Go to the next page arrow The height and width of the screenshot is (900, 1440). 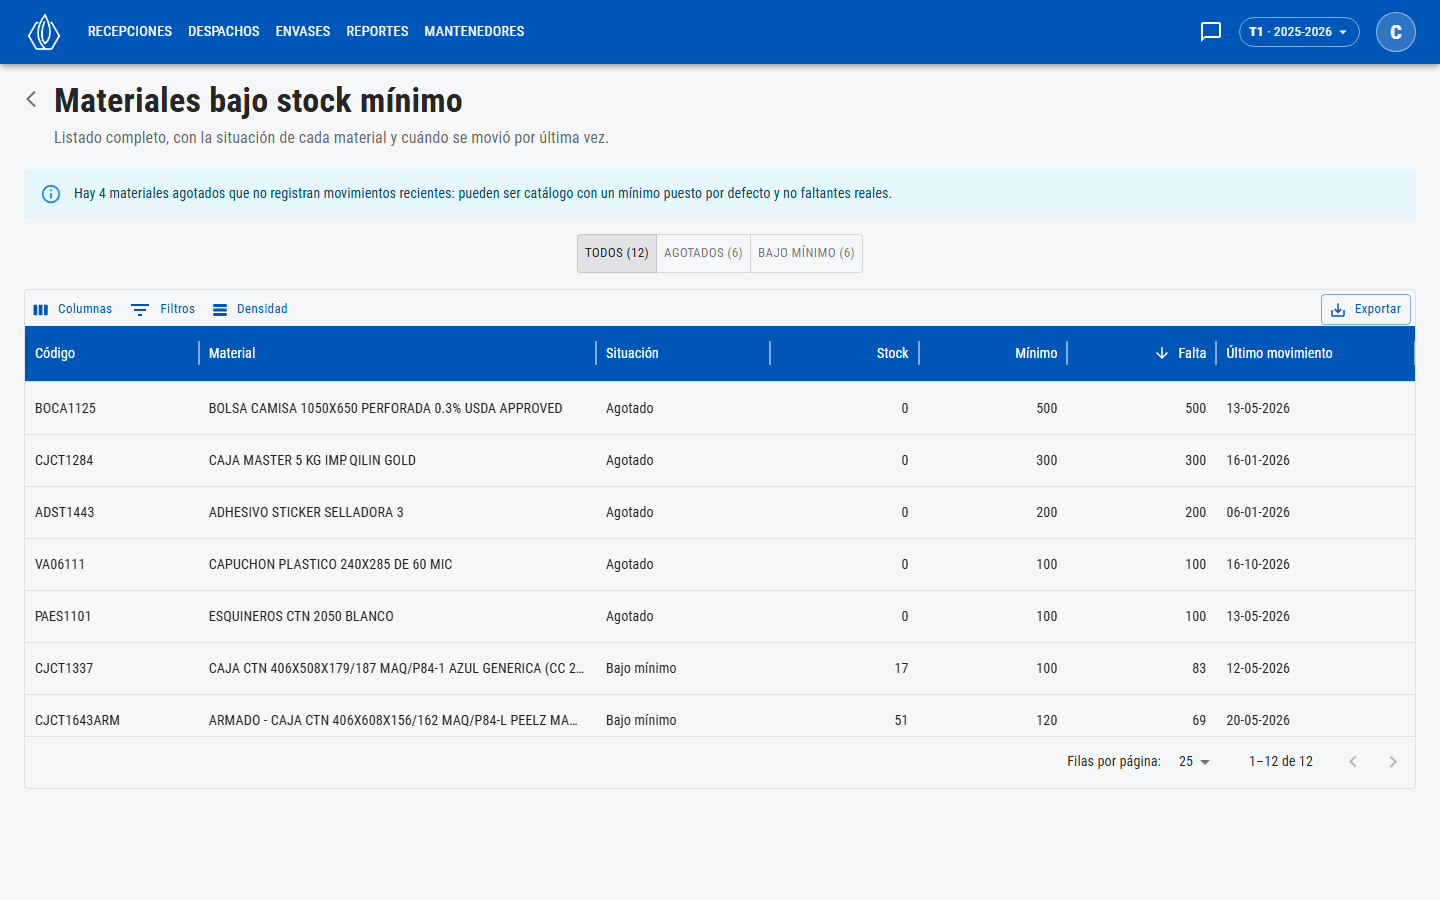(1393, 762)
